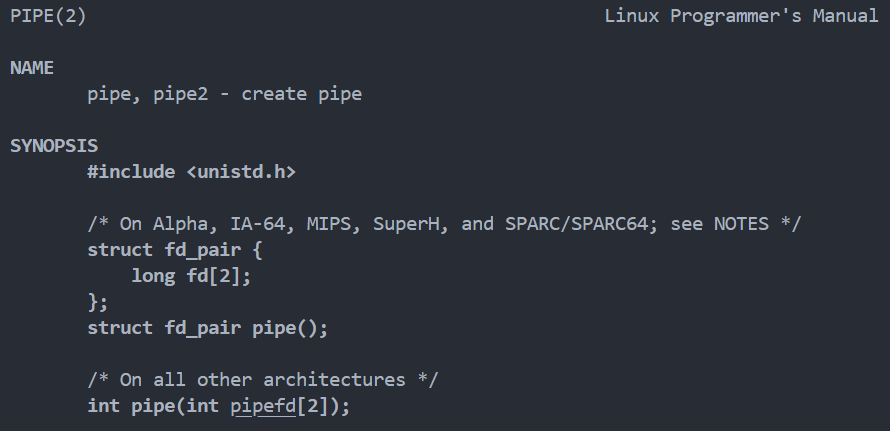The image size is (890, 431).
Task: Click the Linux Programmer's Manual header text
Action: 741,16
